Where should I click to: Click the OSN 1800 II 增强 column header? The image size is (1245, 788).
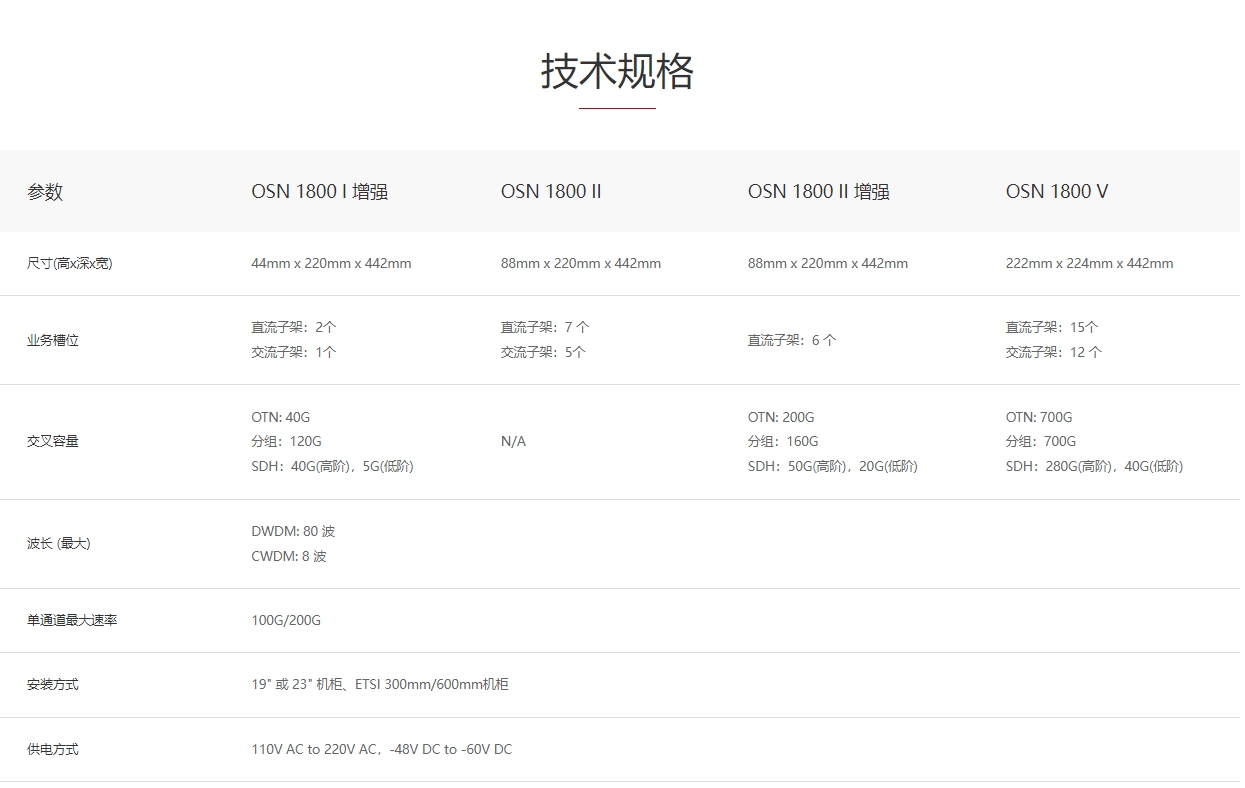click(818, 192)
